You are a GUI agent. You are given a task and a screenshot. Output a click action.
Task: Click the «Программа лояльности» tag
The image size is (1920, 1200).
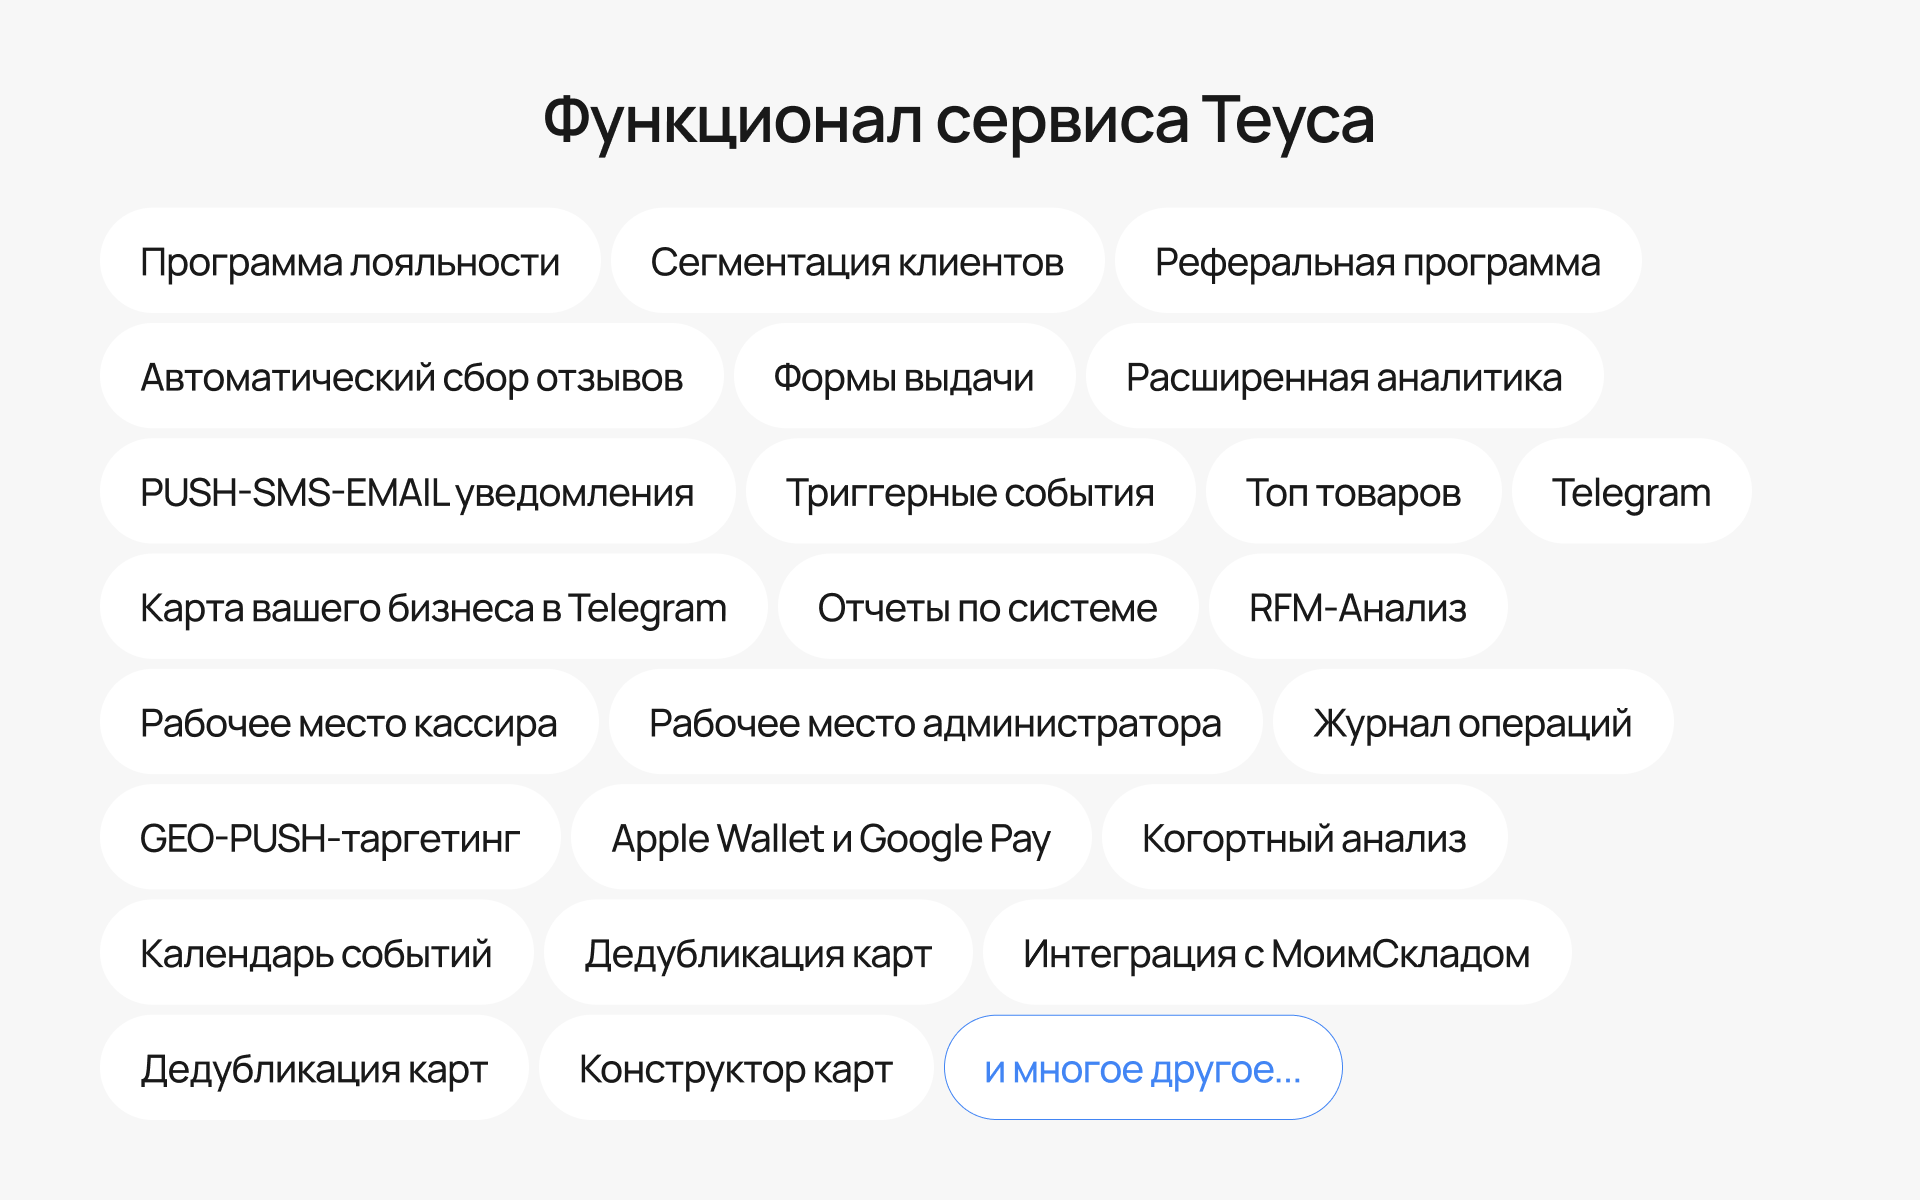pyautogui.click(x=350, y=261)
